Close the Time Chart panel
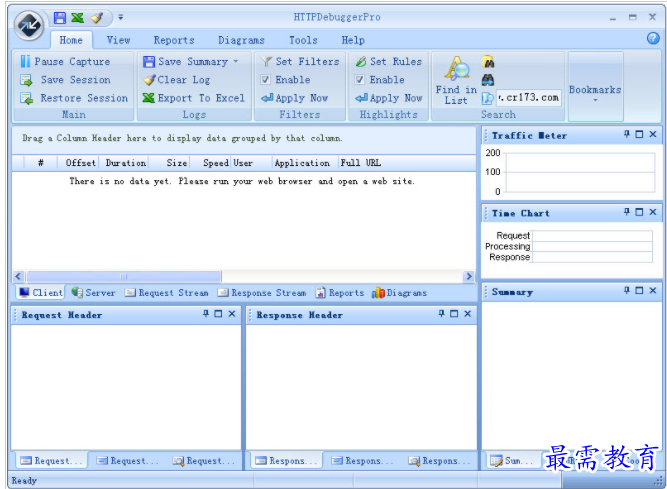The width and height of the screenshot is (667, 489). (653, 212)
